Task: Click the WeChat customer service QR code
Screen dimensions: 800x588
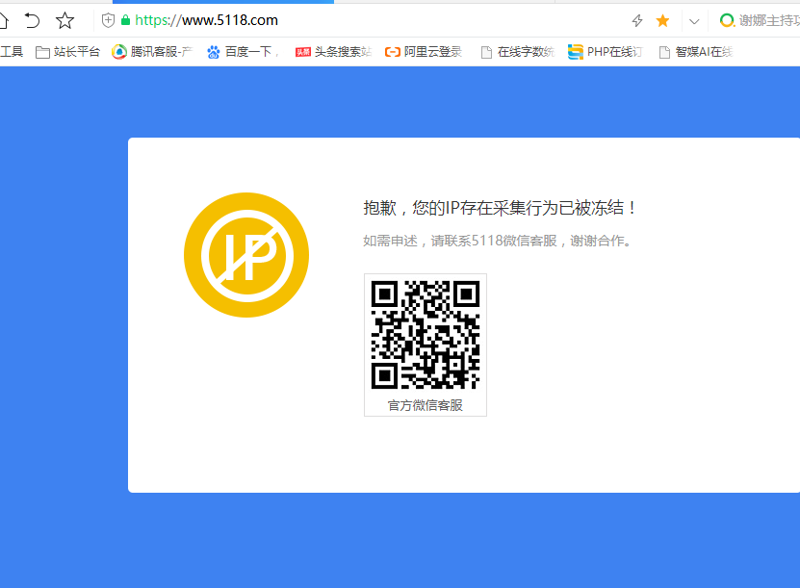Action: [425, 335]
